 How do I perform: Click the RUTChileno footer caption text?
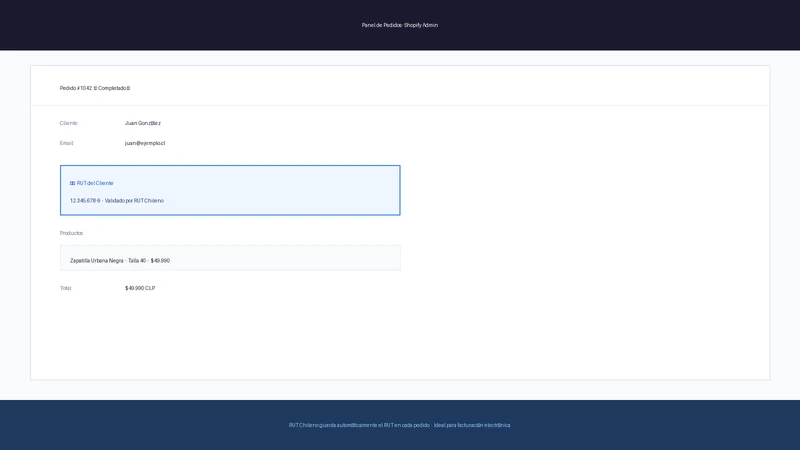(399, 425)
